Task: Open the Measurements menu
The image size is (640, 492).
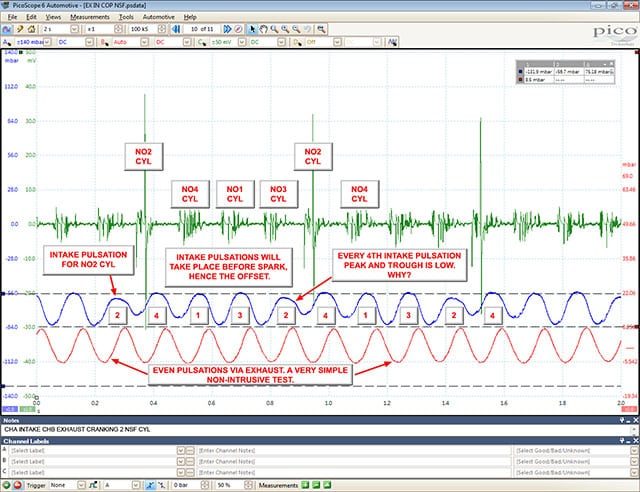Action: coord(90,17)
